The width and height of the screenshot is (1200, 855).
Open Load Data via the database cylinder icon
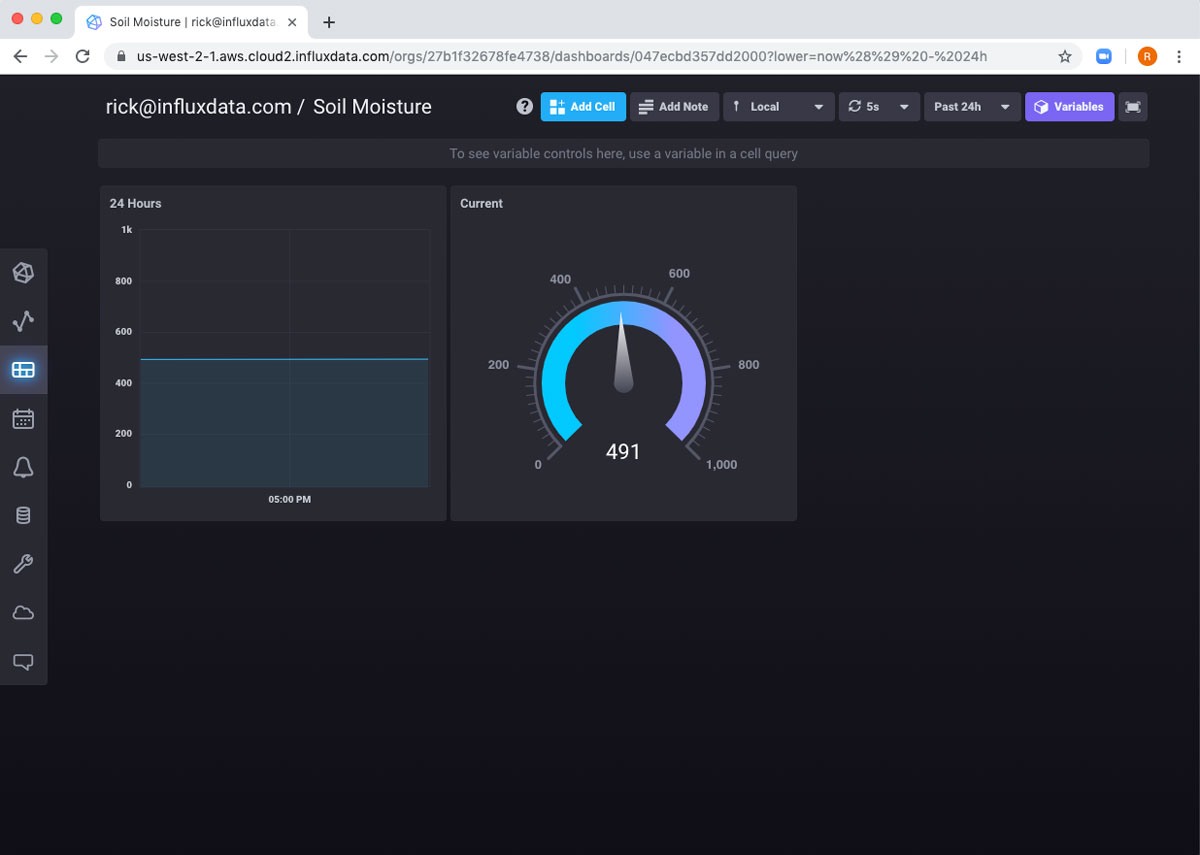[23, 516]
